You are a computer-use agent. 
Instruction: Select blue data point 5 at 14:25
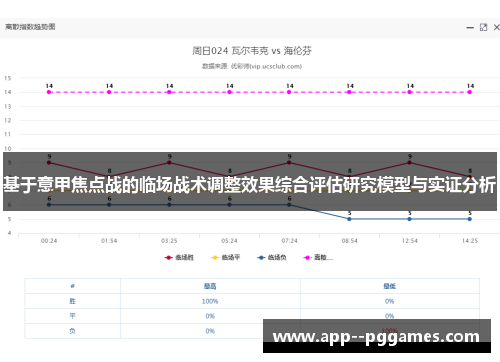[x=470, y=219]
